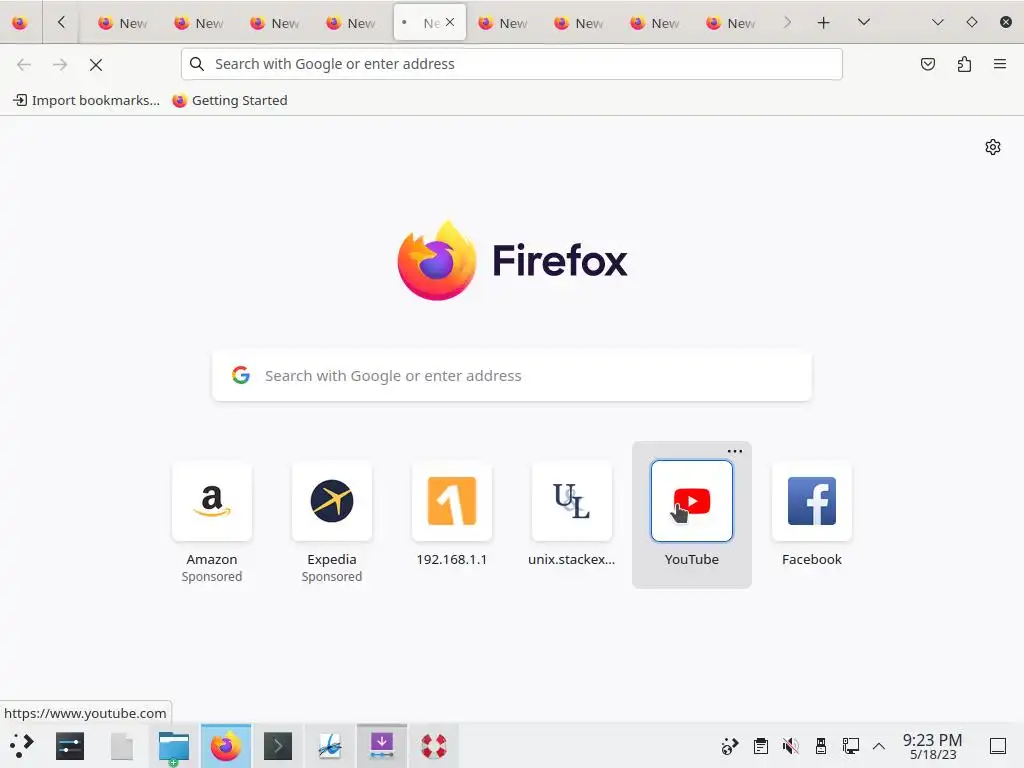Open the Konsole terminal taskbar icon

(x=278, y=746)
